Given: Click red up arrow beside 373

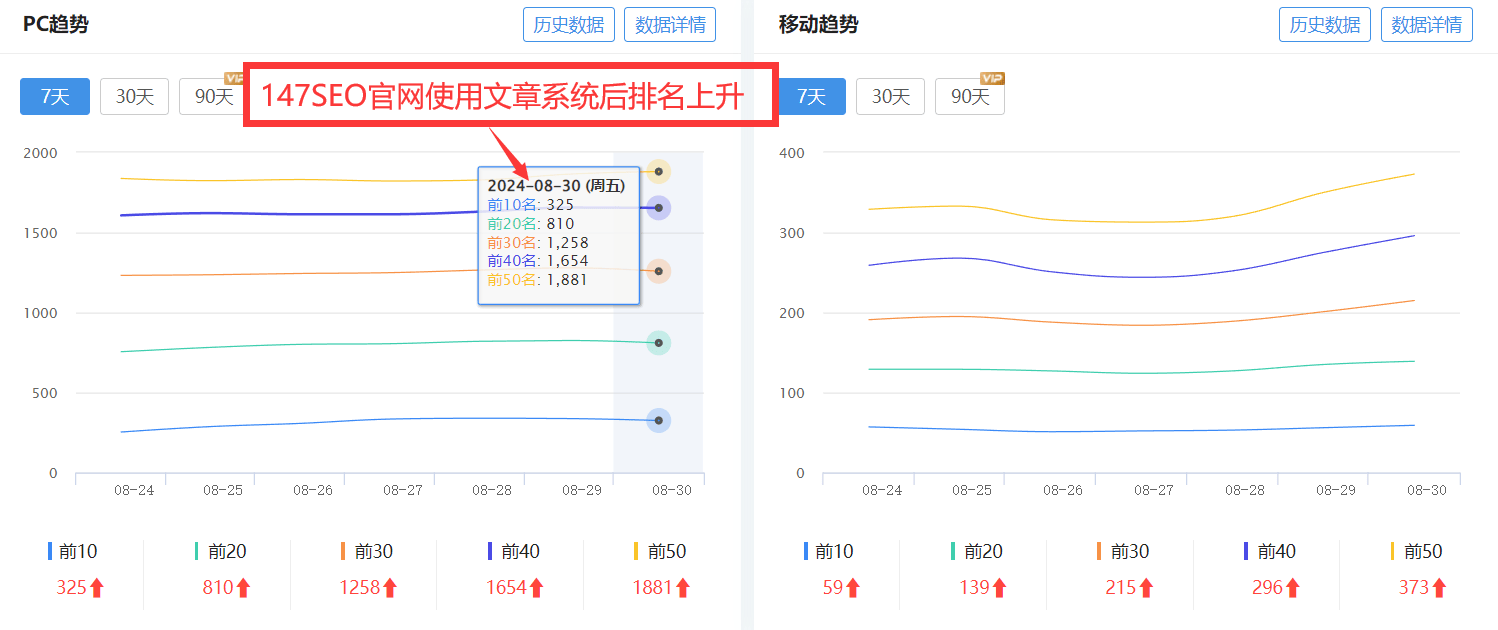Looking at the screenshot, I should pos(1439,588).
